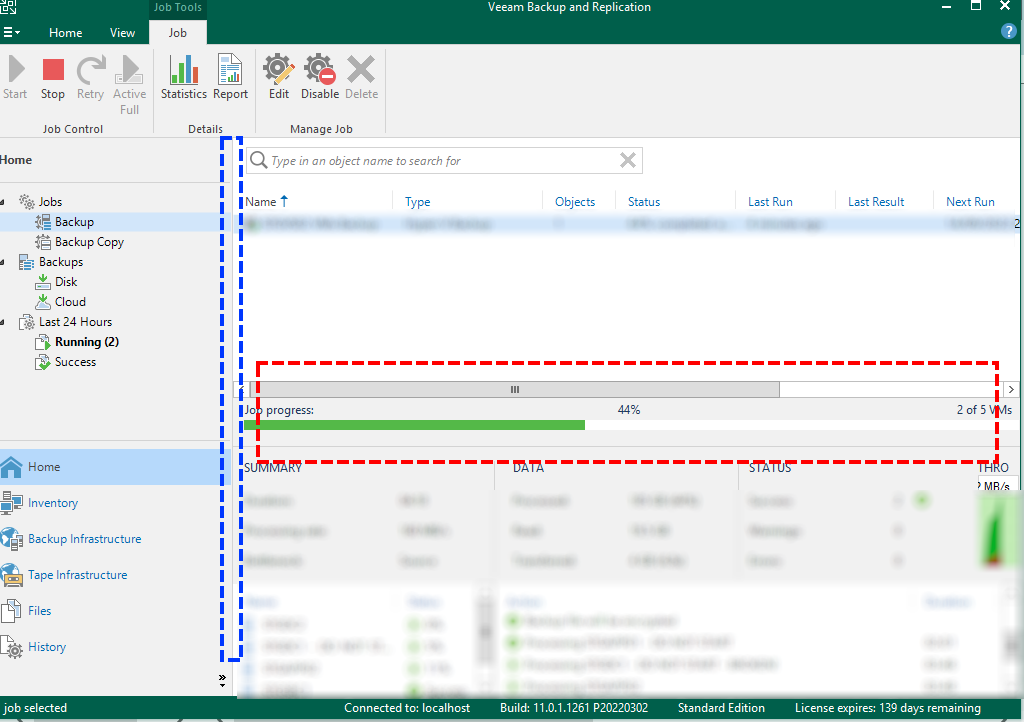
Task: Open Disk backups node
Action: tap(66, 282)
